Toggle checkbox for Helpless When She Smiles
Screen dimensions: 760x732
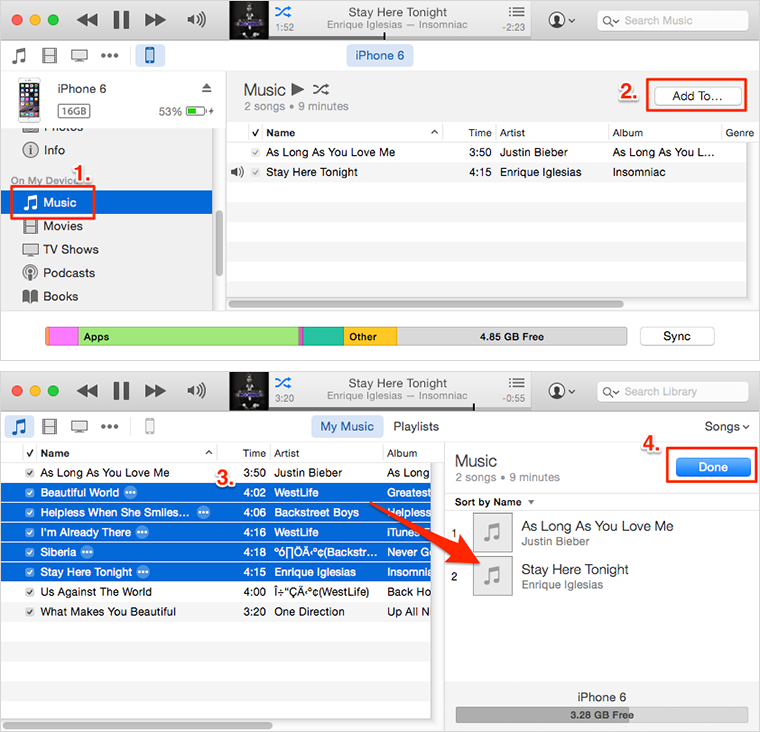tap(30, 513)
